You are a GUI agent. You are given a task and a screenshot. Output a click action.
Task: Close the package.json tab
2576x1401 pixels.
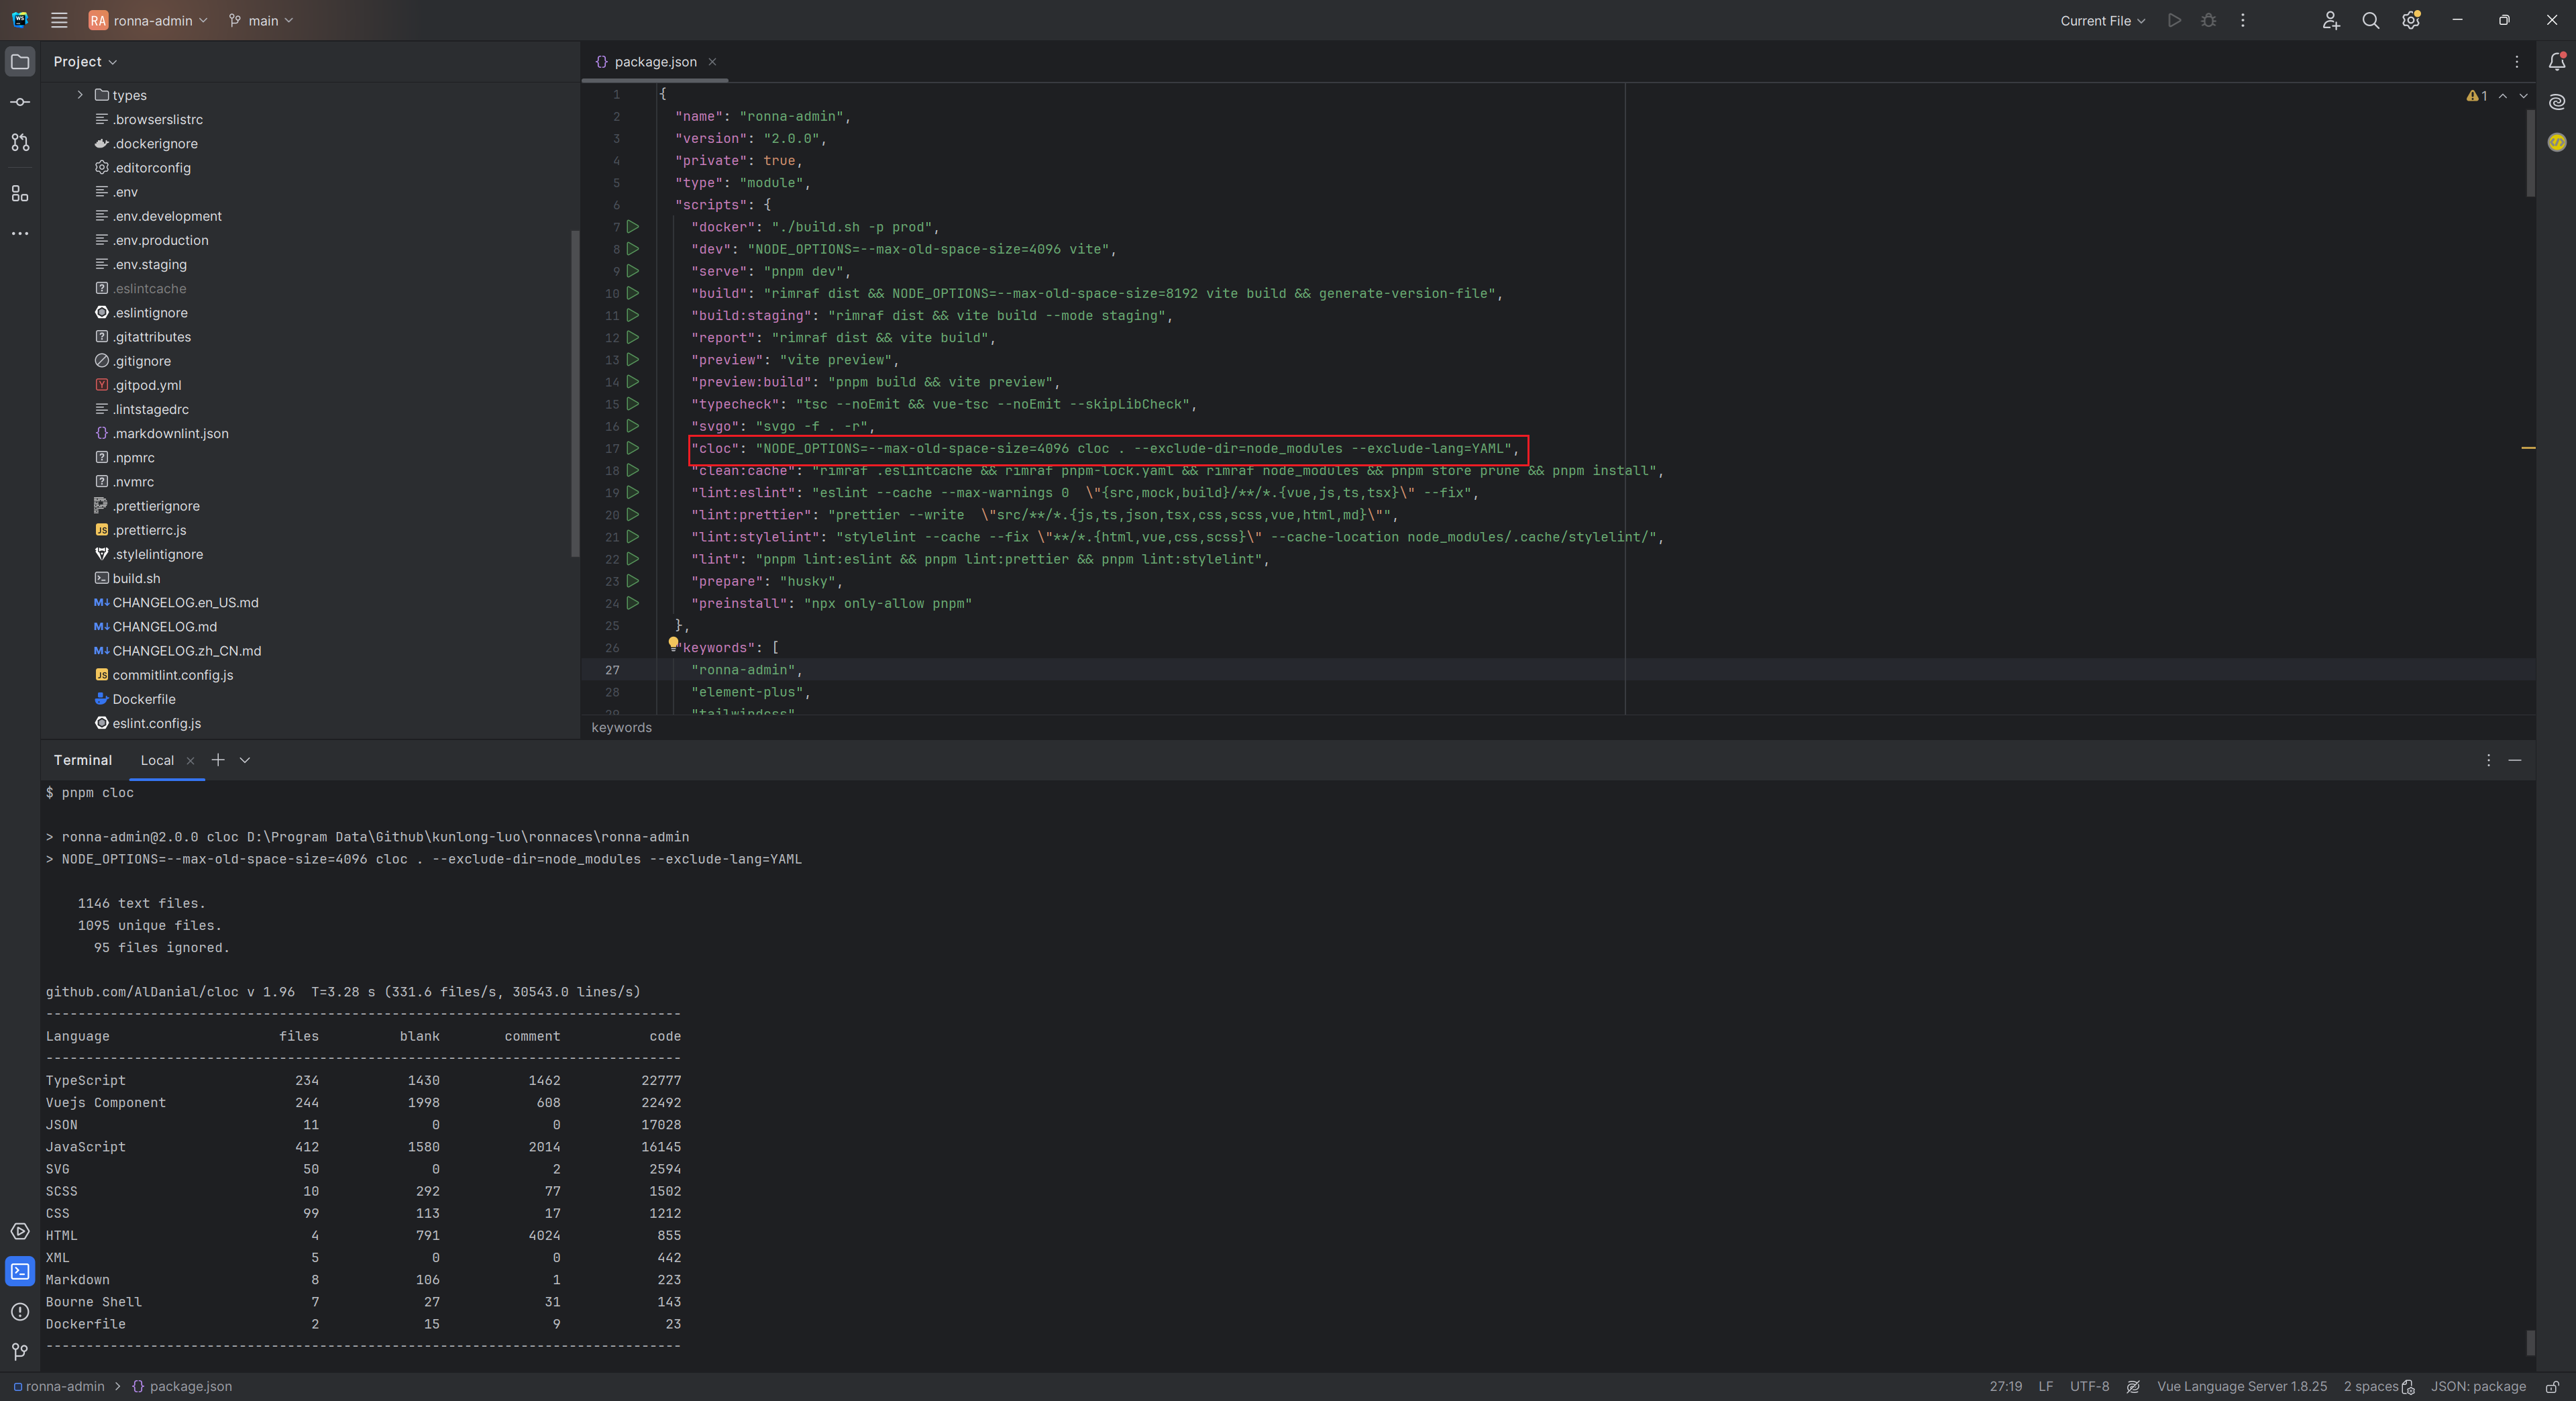712,62
